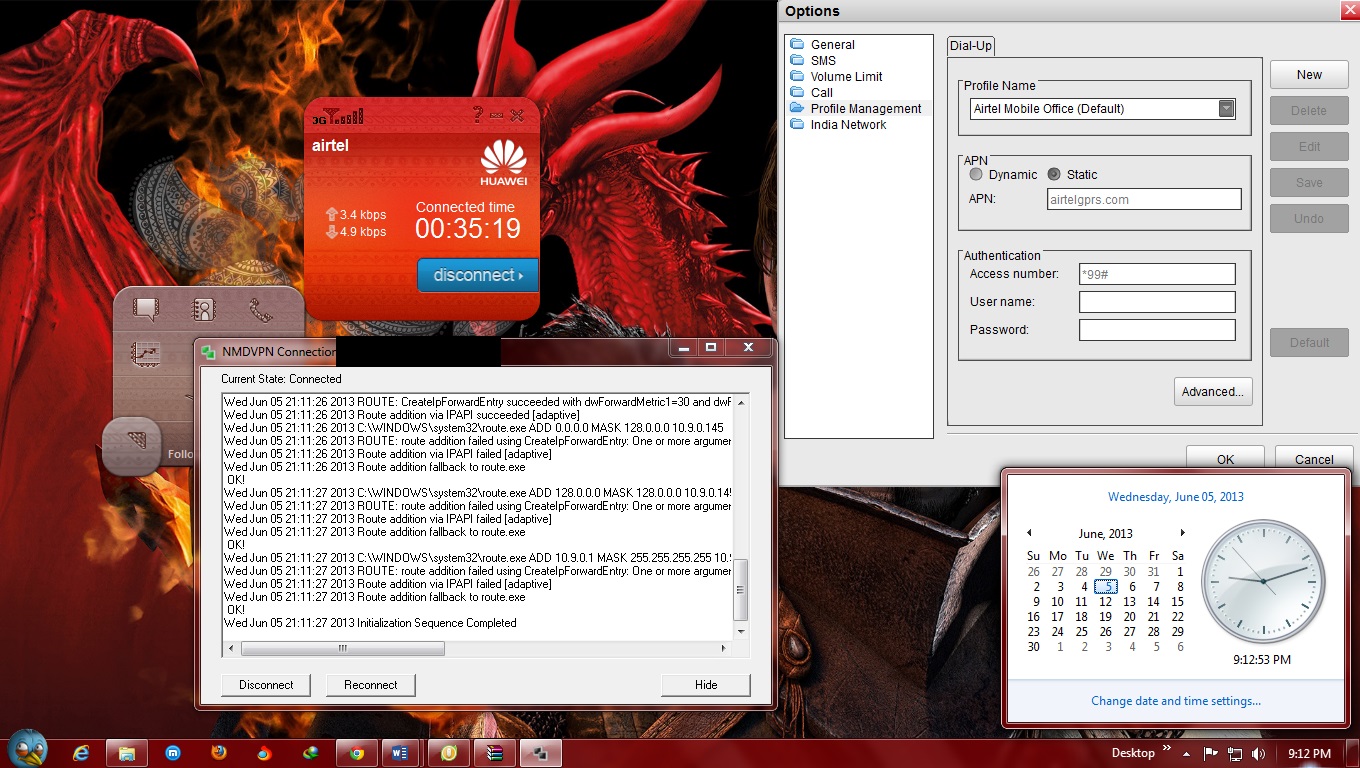This screenshot has width=1360, height=768.
Task: Select Static APN radio button
Action: coord(1054,174)
